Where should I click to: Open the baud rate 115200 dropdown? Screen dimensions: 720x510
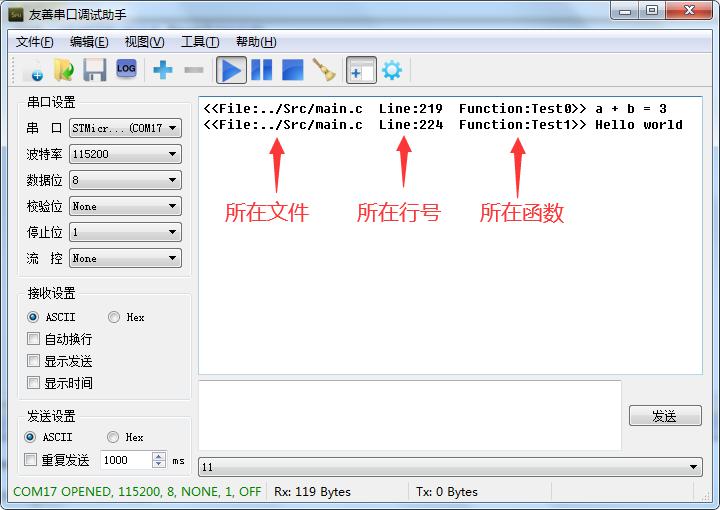[125, 154]
